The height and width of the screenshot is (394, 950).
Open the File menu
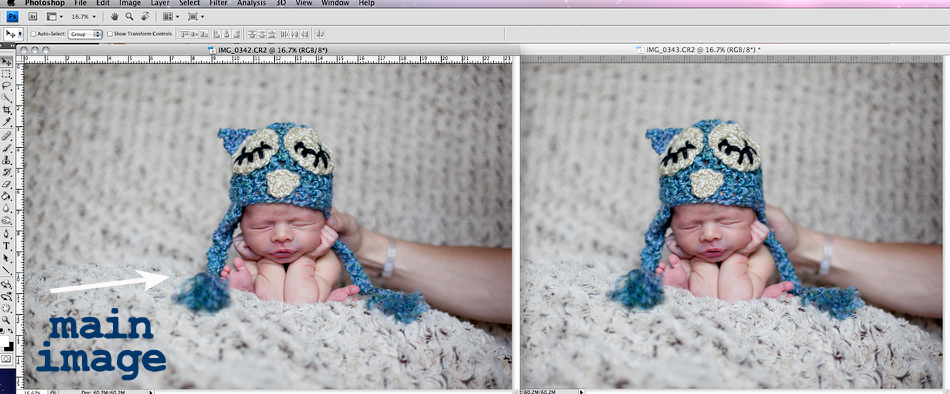tap(80, 3)
